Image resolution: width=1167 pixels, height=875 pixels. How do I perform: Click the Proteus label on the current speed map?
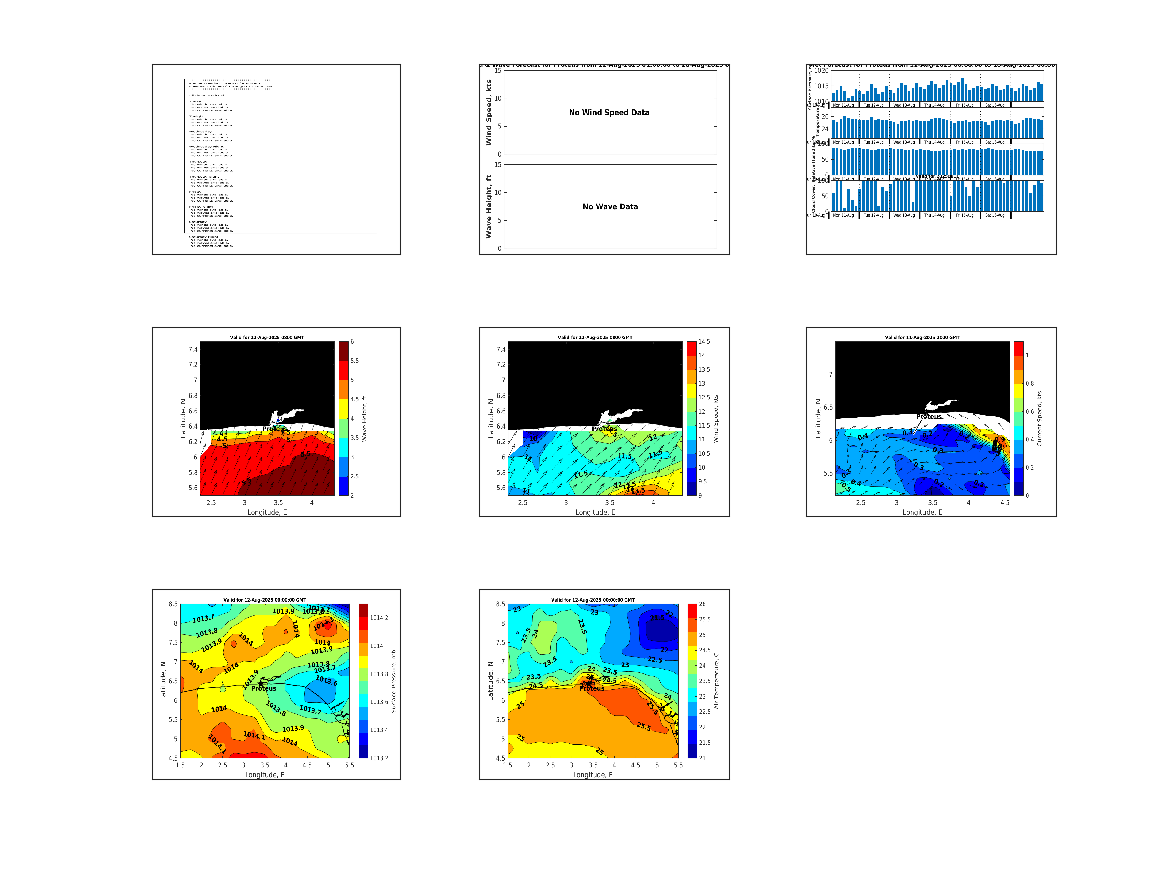click(929, 417)
